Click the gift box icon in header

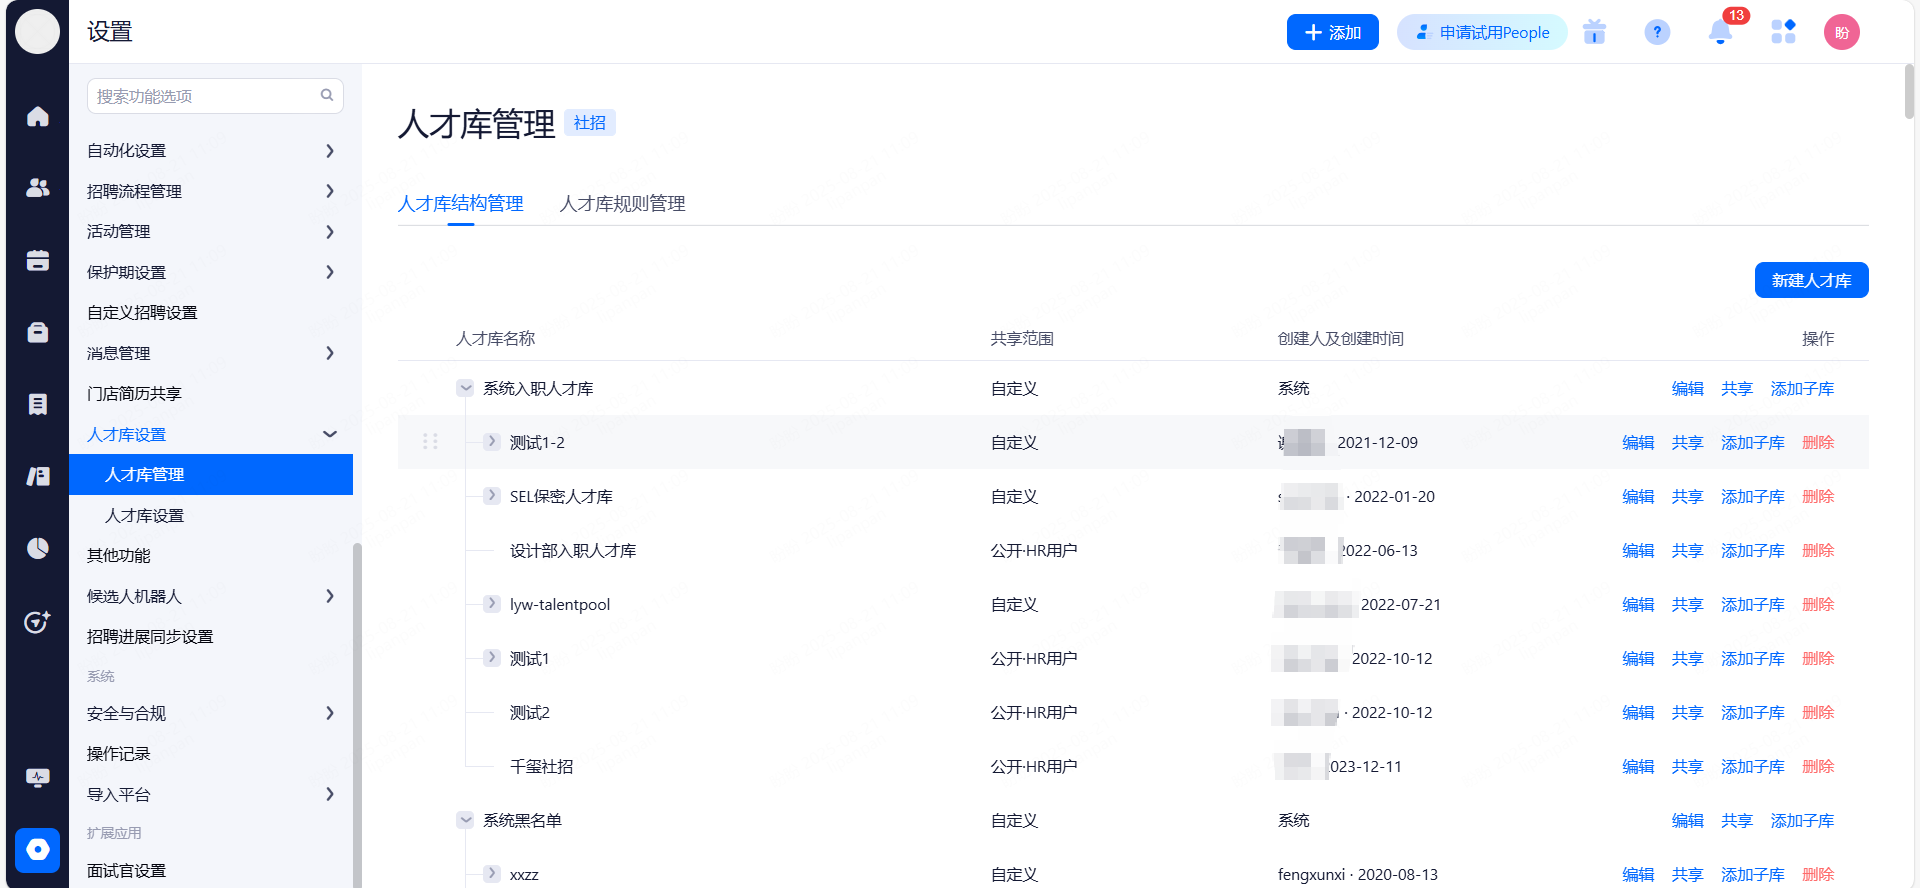point(1594,33)
